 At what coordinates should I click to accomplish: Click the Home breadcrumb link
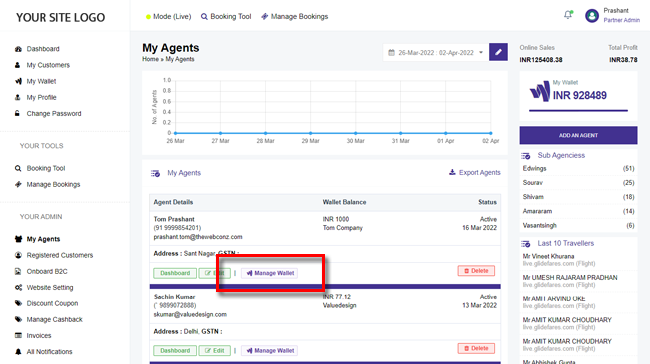[150, 59]
